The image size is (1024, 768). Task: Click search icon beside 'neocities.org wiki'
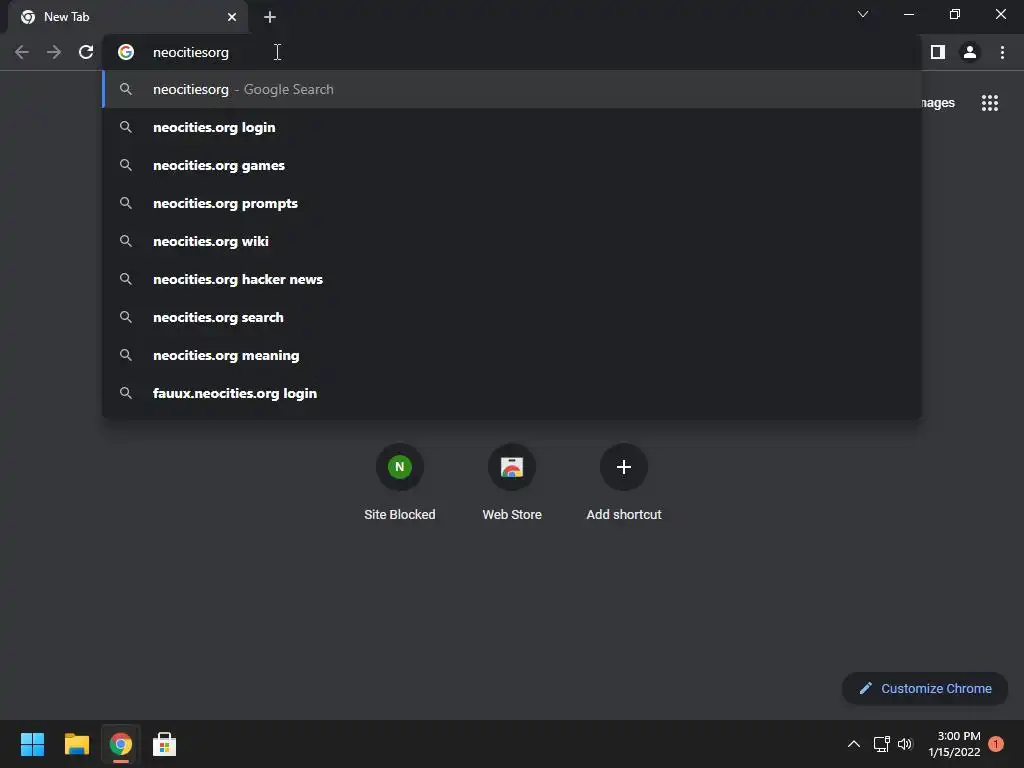pos(126,241)
